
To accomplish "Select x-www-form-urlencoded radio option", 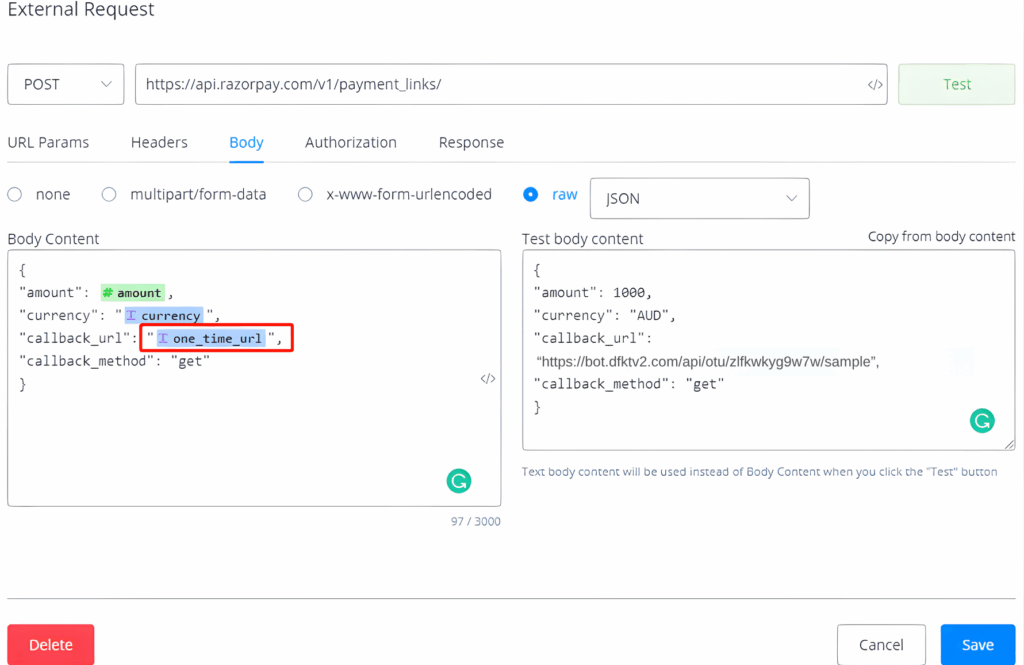I will click(306, 195).
